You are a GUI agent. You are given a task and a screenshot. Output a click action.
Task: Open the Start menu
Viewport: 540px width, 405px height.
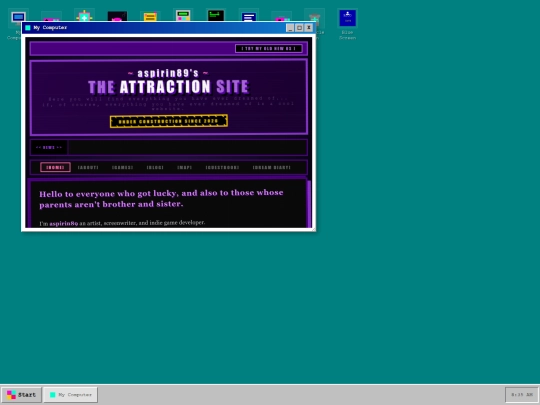tap(21, 395)
